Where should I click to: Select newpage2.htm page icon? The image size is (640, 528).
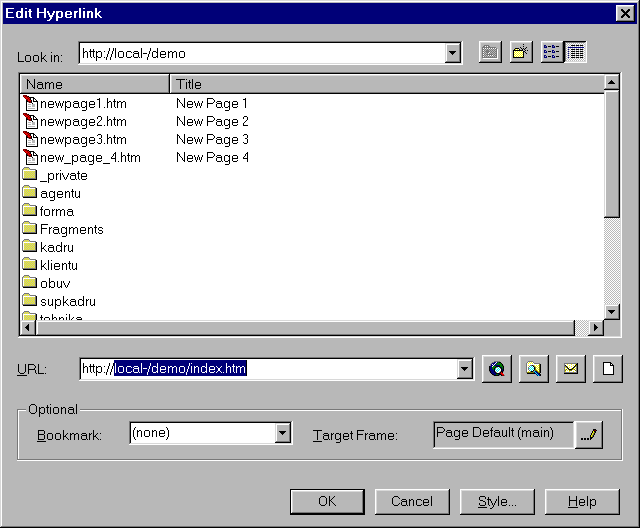(x=30, y=121)
